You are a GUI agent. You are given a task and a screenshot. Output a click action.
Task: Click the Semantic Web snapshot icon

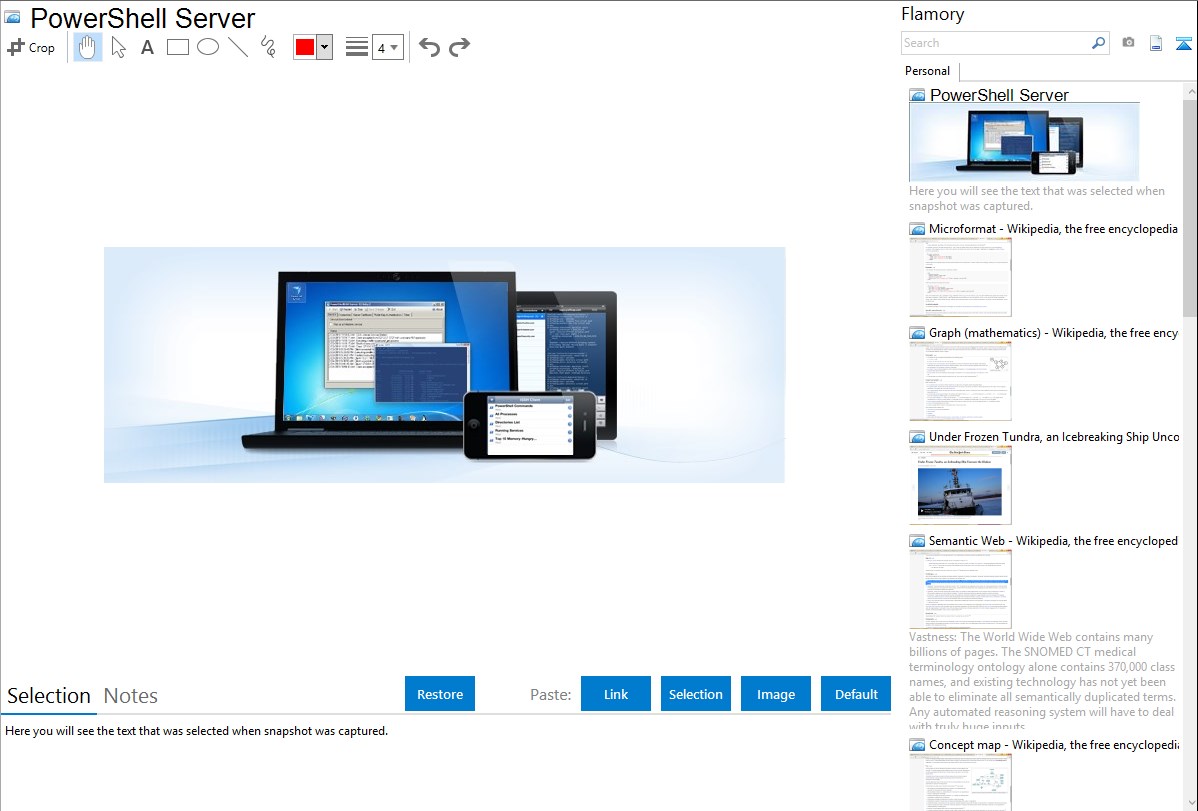tap(918, 541)
